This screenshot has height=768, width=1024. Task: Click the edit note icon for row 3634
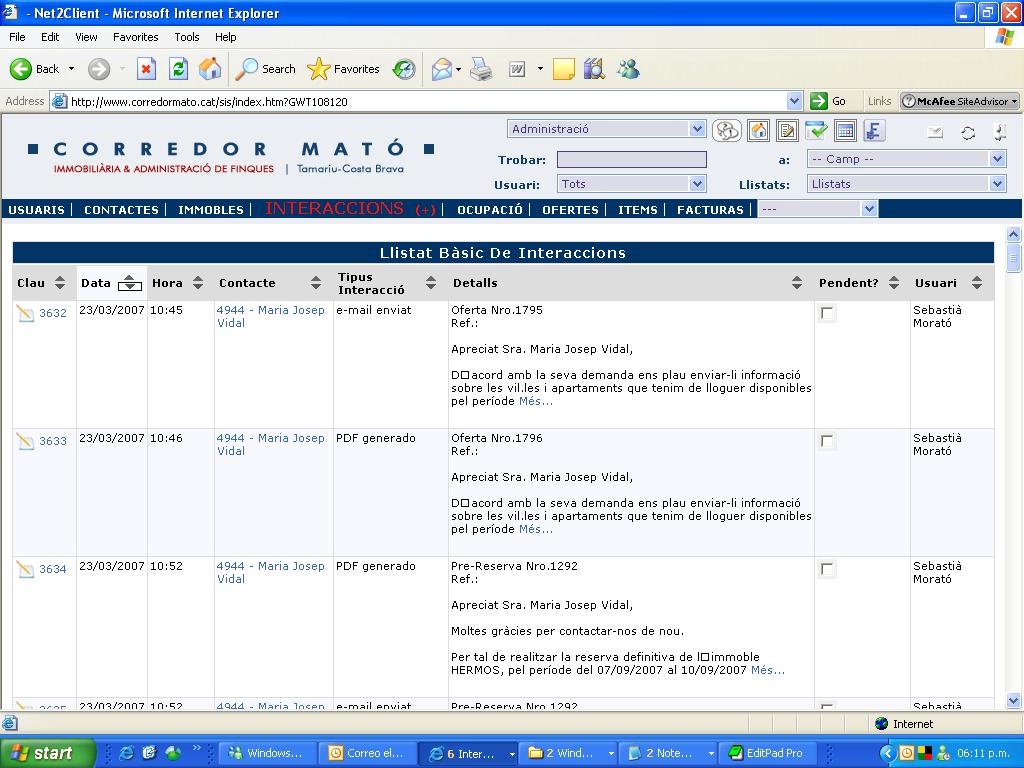click(x=25, y=569)
